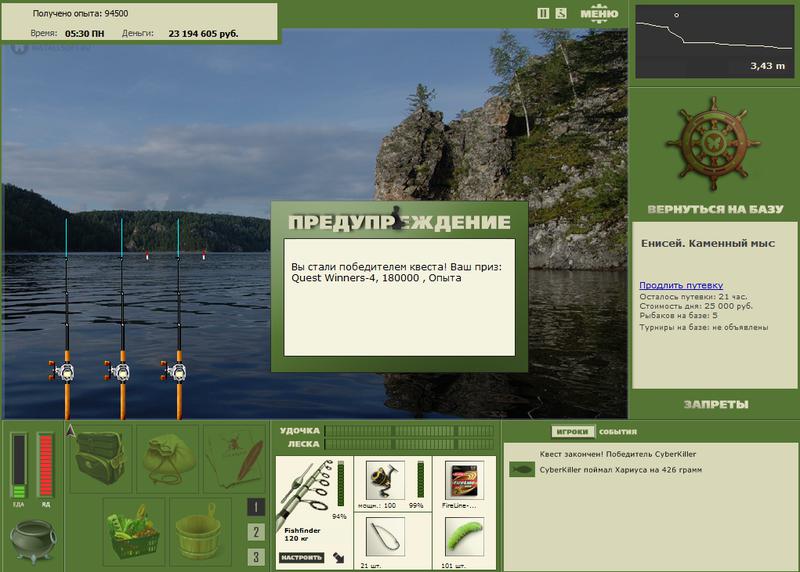
Task: Click the left red float on the water
Action: [x=147, y=255]
